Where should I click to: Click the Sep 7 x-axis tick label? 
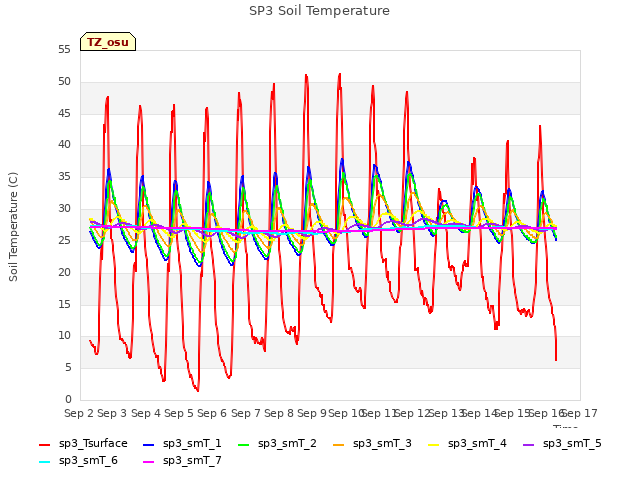coord(246,413)
